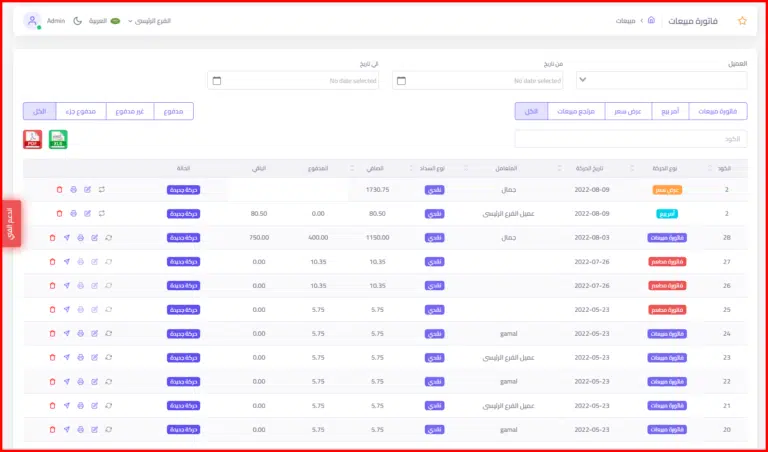Go to home via breadcrumb icon
The image size is (768, 452).
(651, 20)
